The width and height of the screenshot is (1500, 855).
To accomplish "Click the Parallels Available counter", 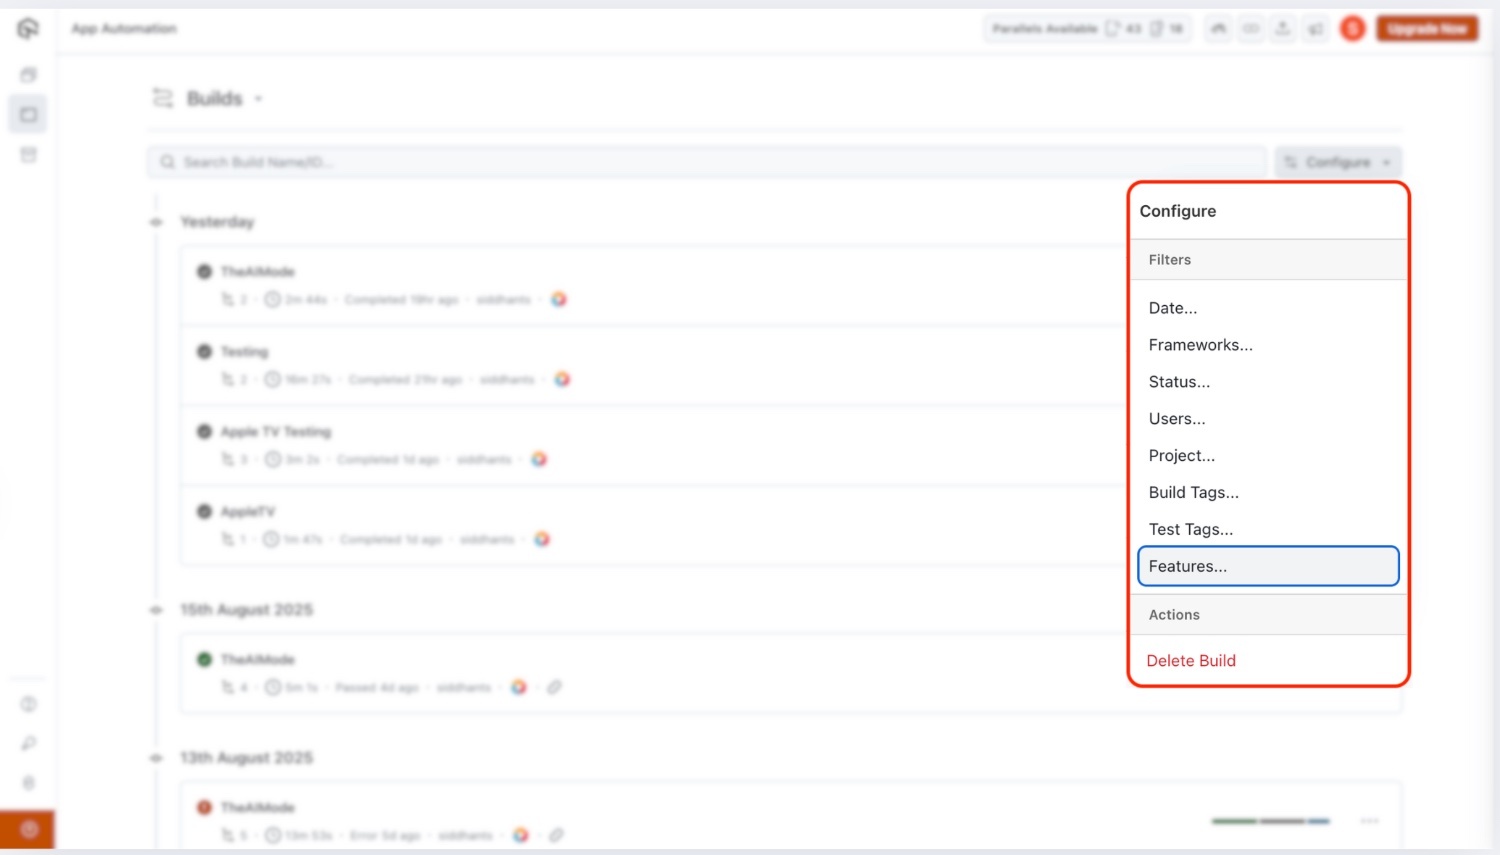I will 1088,29.
